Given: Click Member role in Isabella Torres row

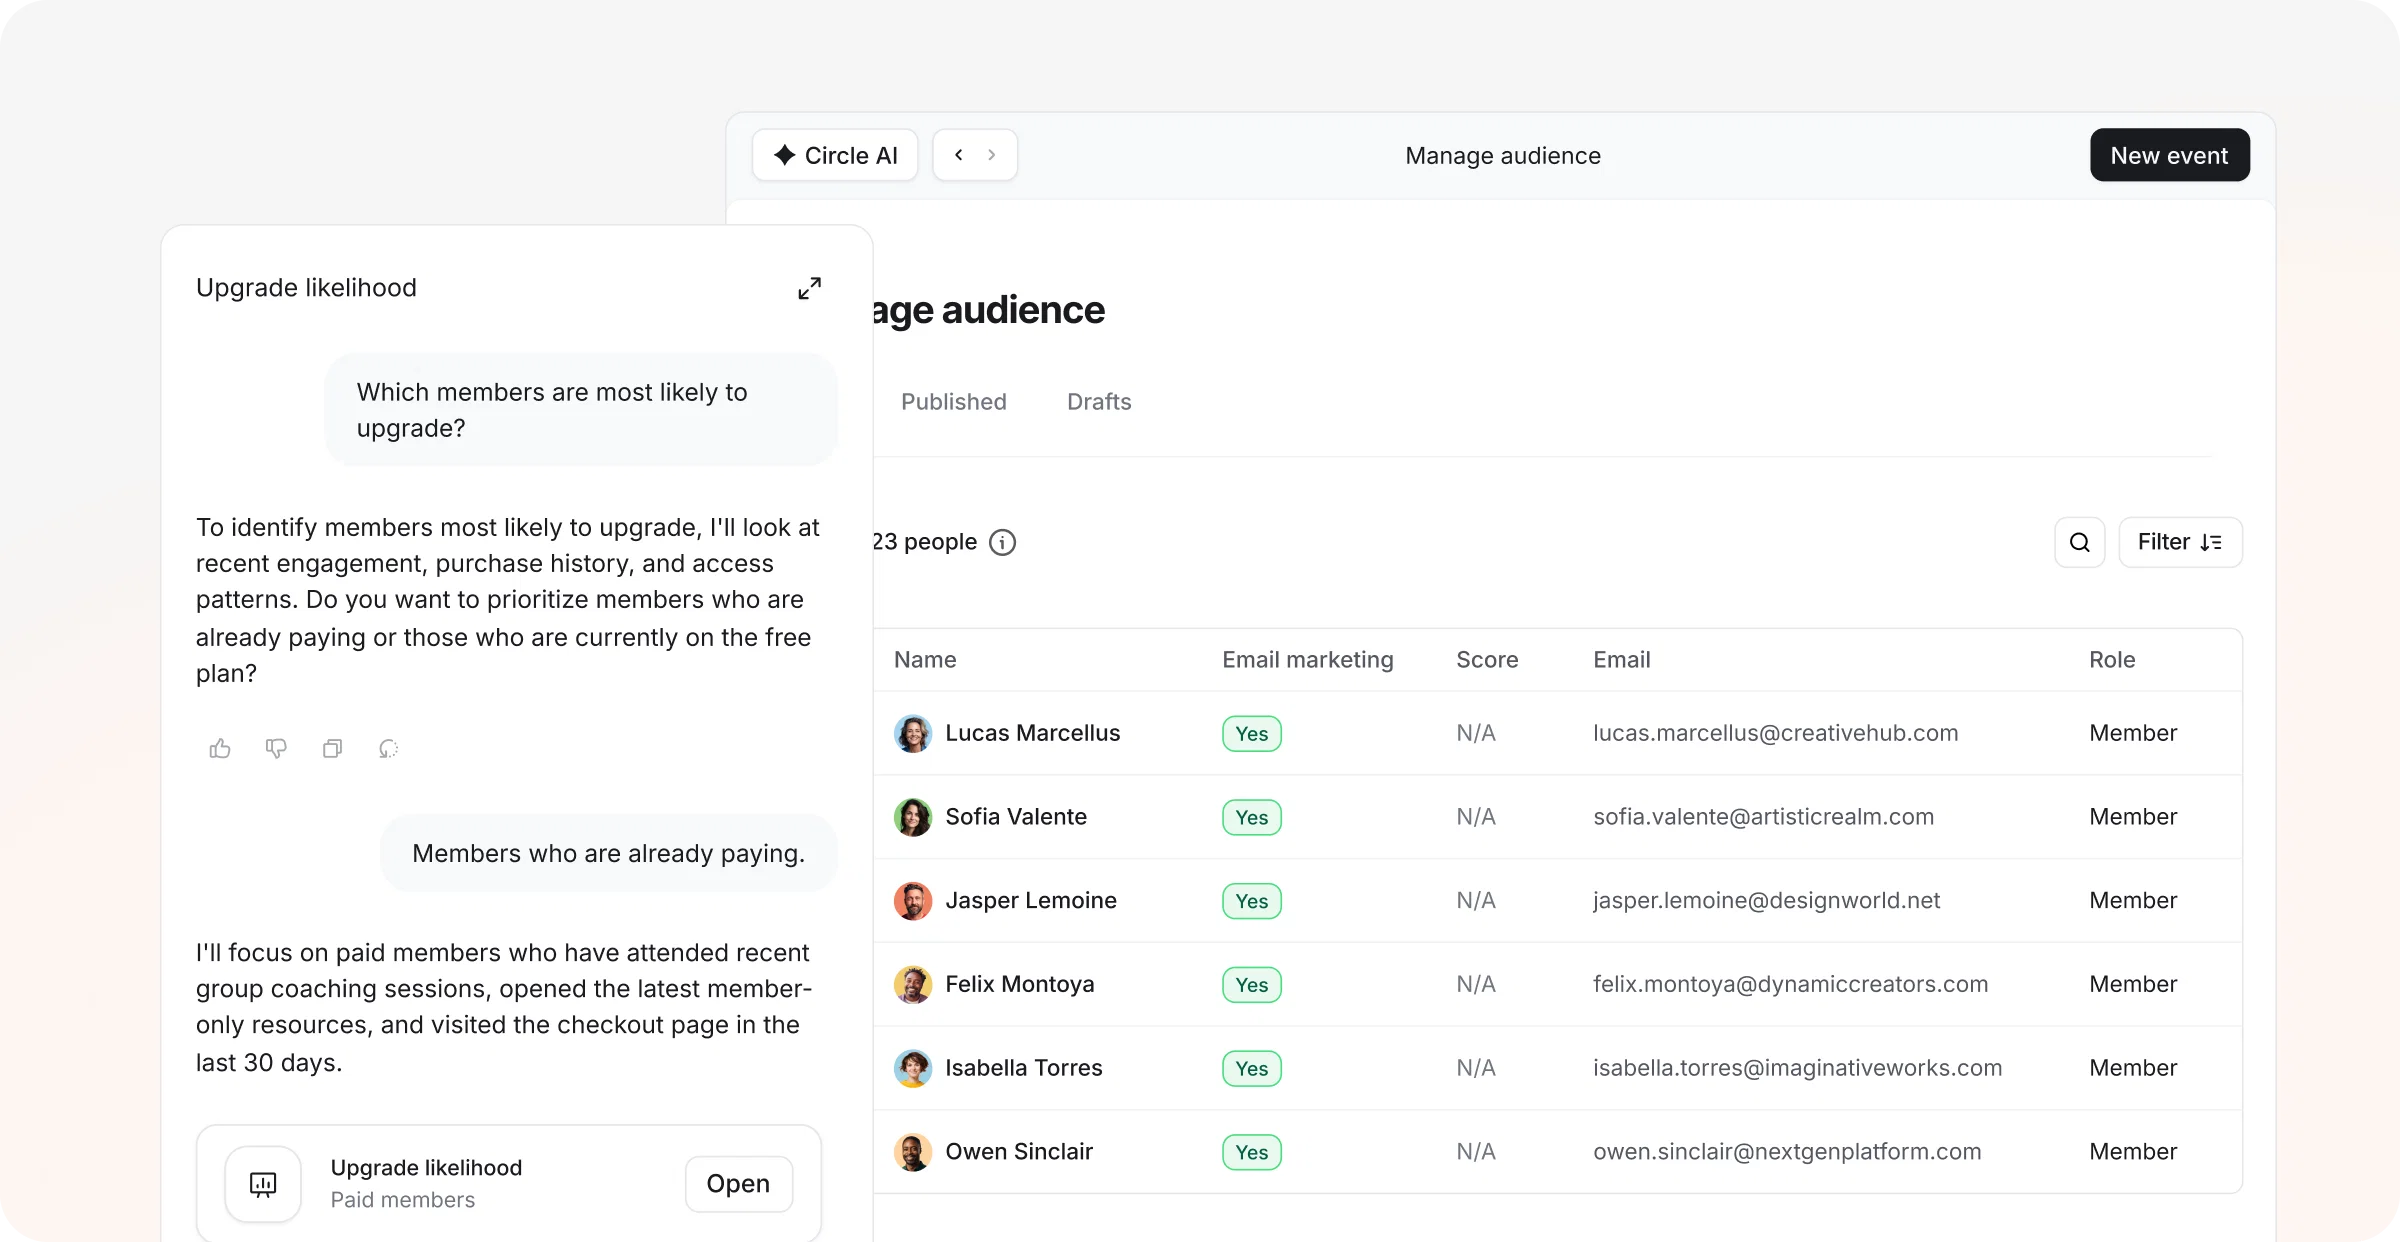Looking at the screenshot, I should 2133,1068.
